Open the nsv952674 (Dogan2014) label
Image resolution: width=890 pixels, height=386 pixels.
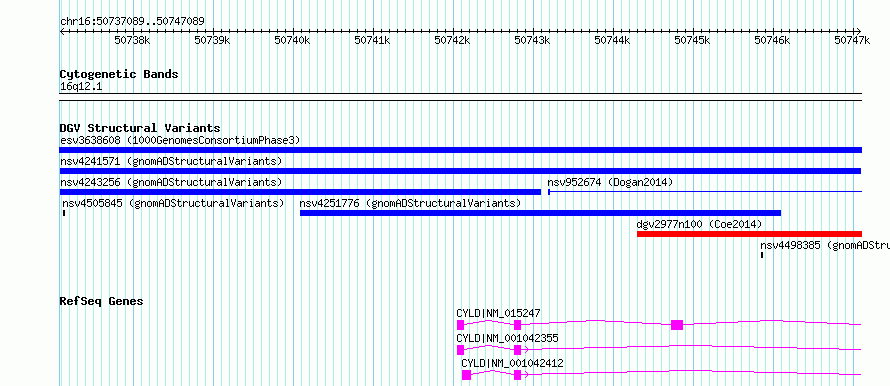tap(610, 182)
